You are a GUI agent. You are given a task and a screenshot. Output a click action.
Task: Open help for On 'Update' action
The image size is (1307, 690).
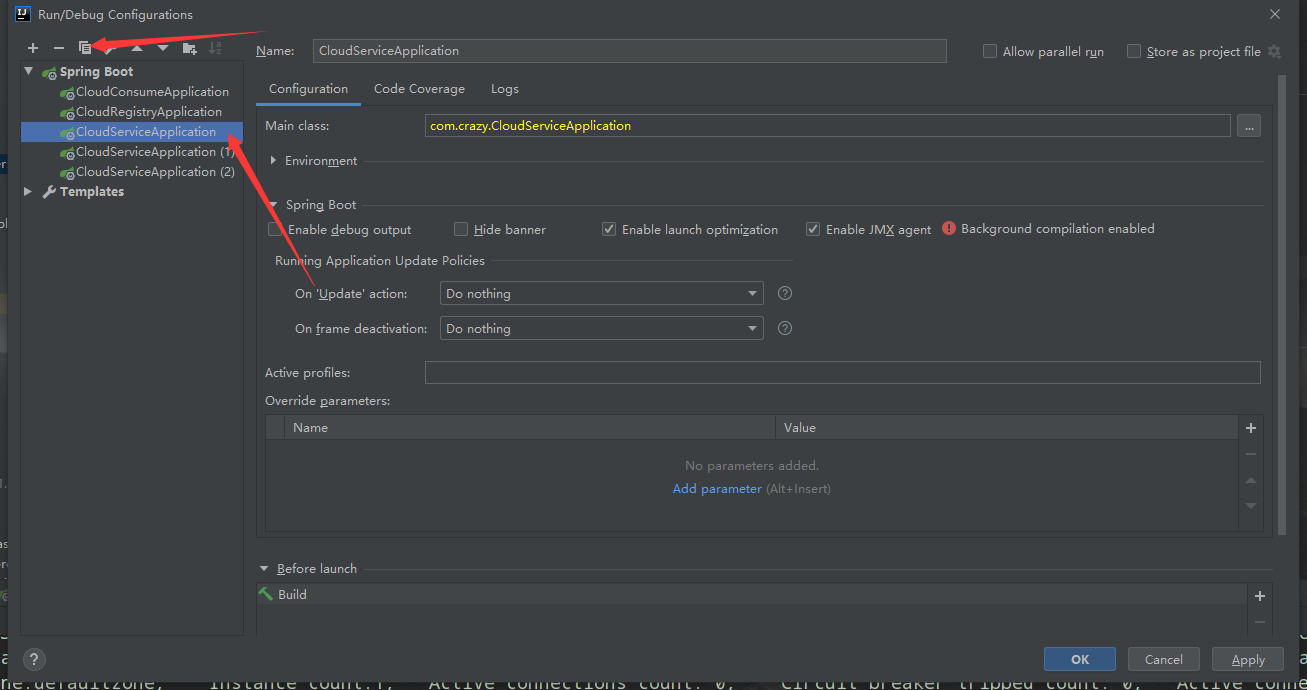[785, 293]
